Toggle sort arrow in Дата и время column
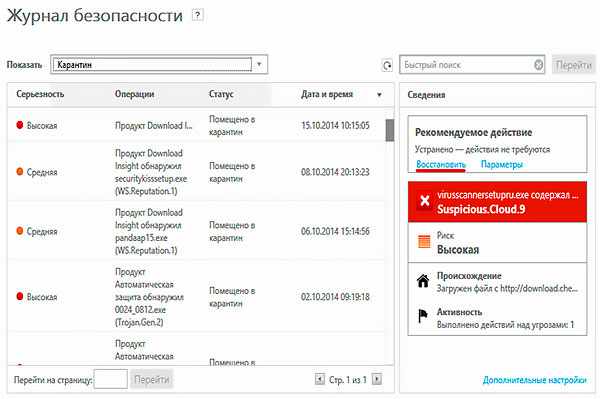This screenshot has height=399, width=600. [x=379, y=94]
